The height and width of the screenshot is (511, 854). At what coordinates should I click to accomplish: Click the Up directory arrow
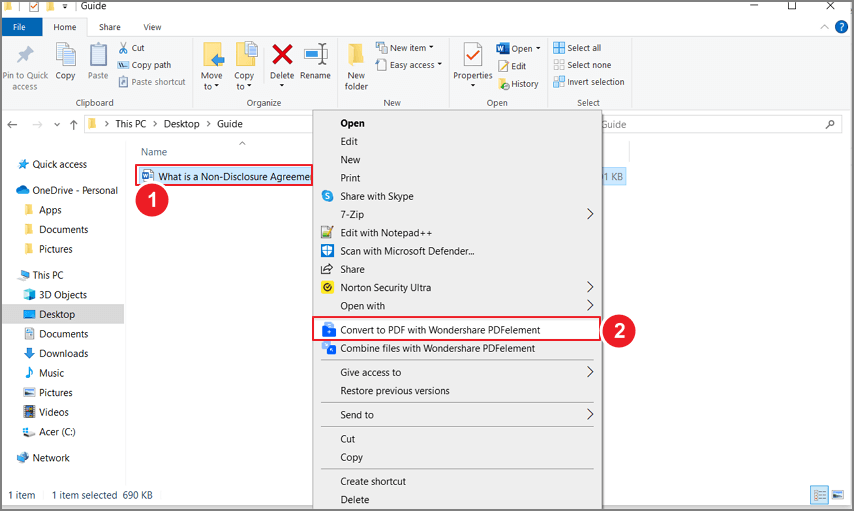[74, 124]
